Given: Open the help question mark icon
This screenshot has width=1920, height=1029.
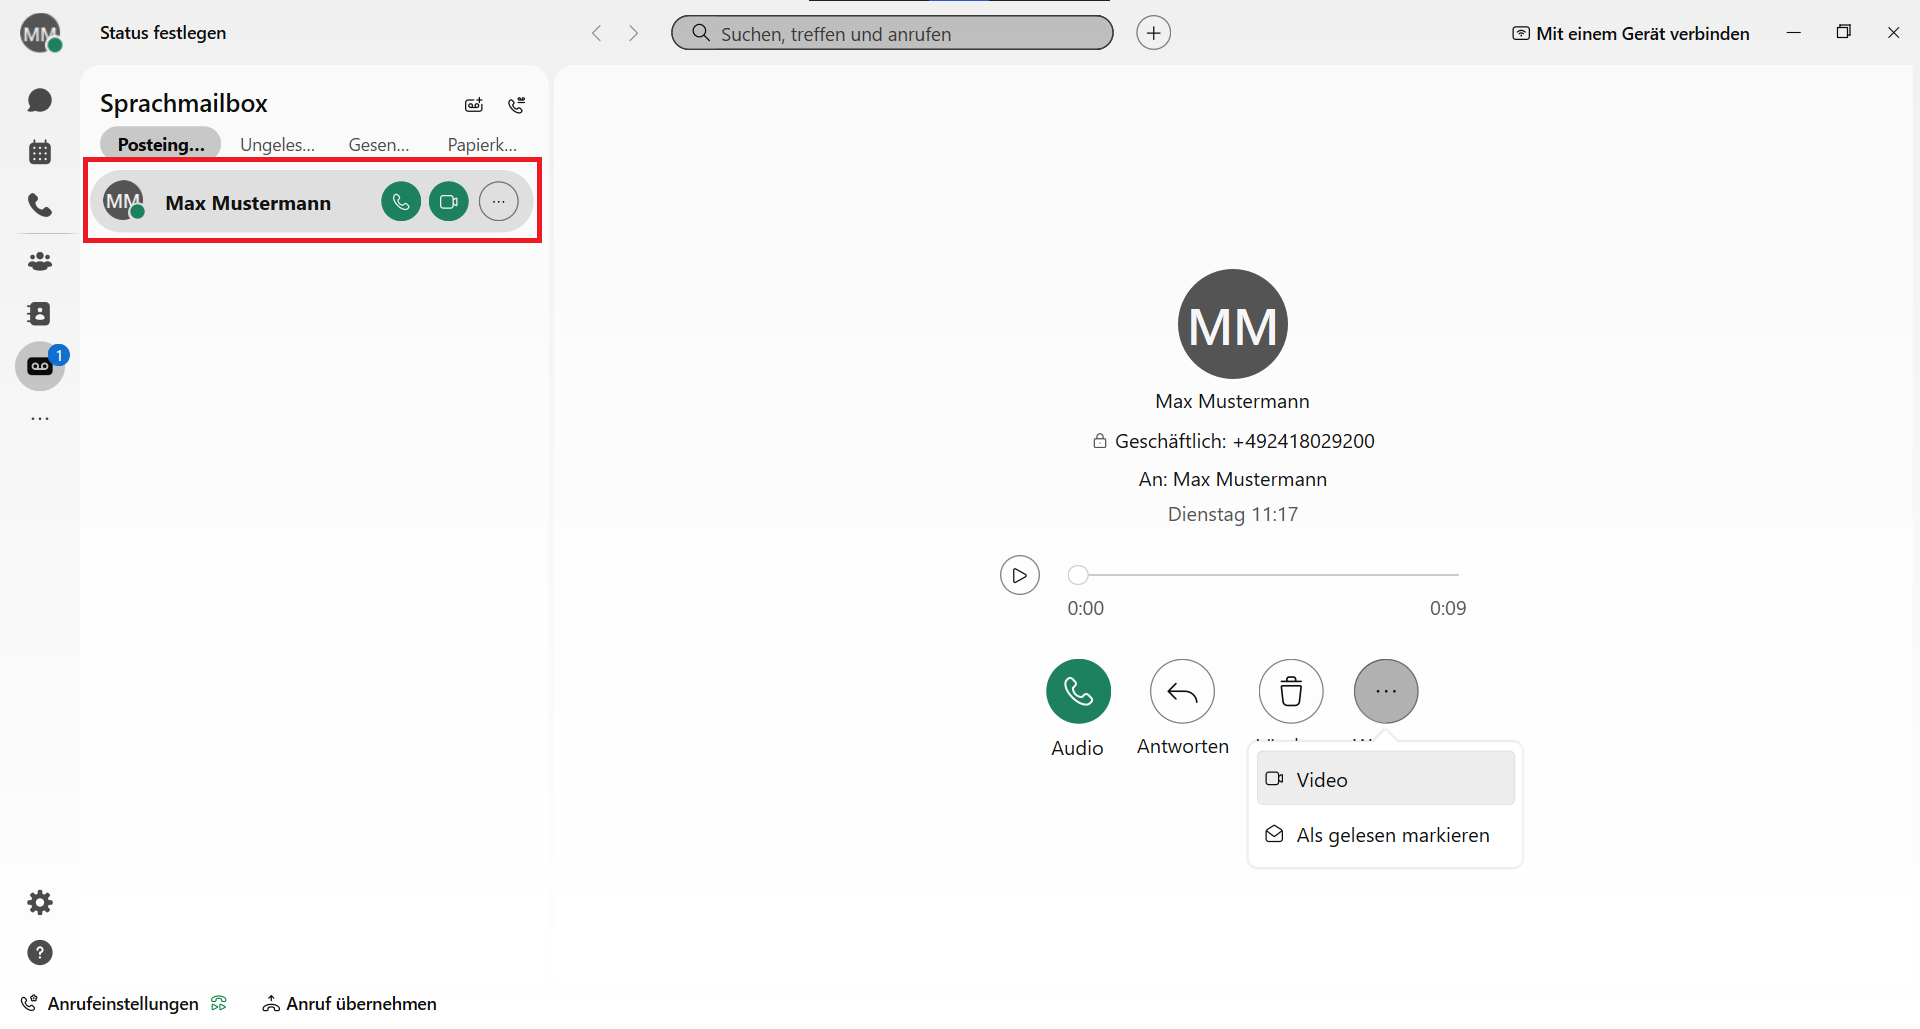Looking at the screenshot, I should [x=40, y=953].
